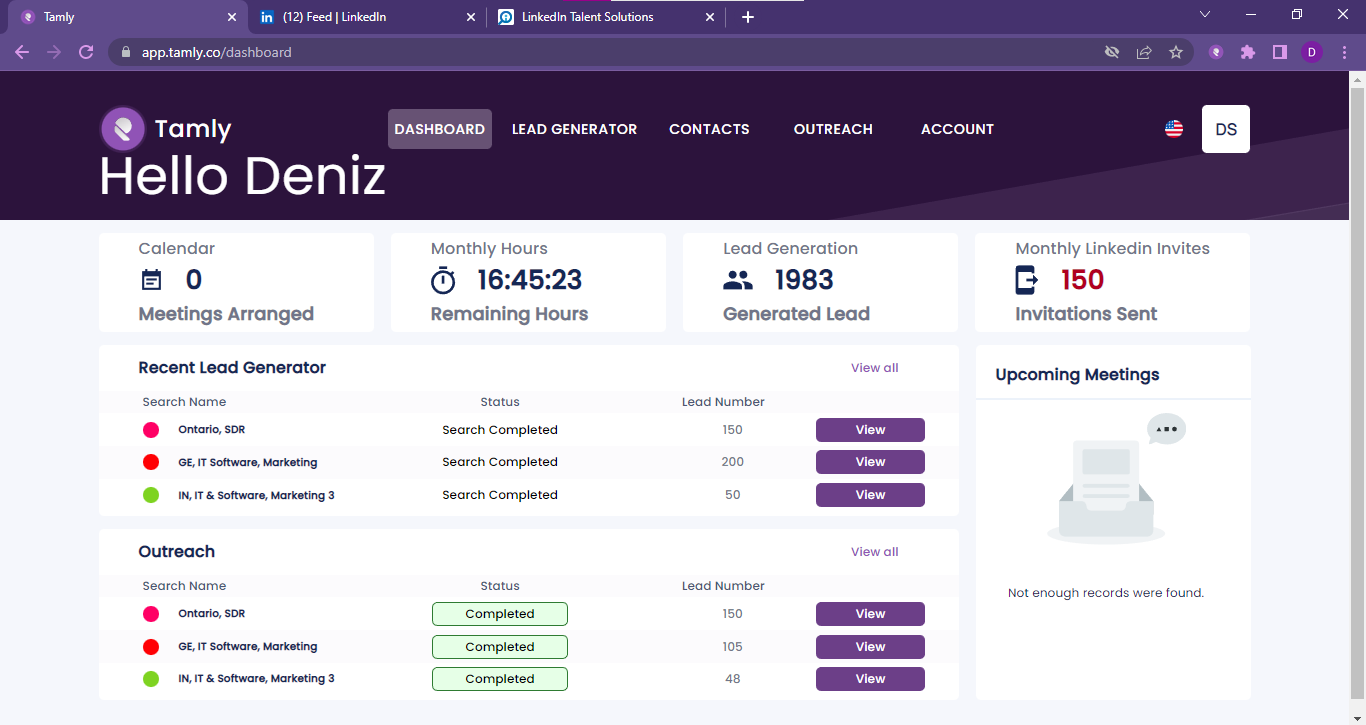
Task: Click lead number 200 in Recent Lead Generator
Action: coord(733,462)
